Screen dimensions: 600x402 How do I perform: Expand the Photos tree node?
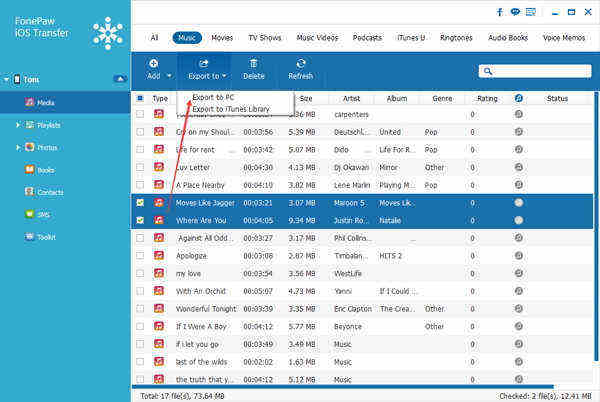[x=18, y=147]
